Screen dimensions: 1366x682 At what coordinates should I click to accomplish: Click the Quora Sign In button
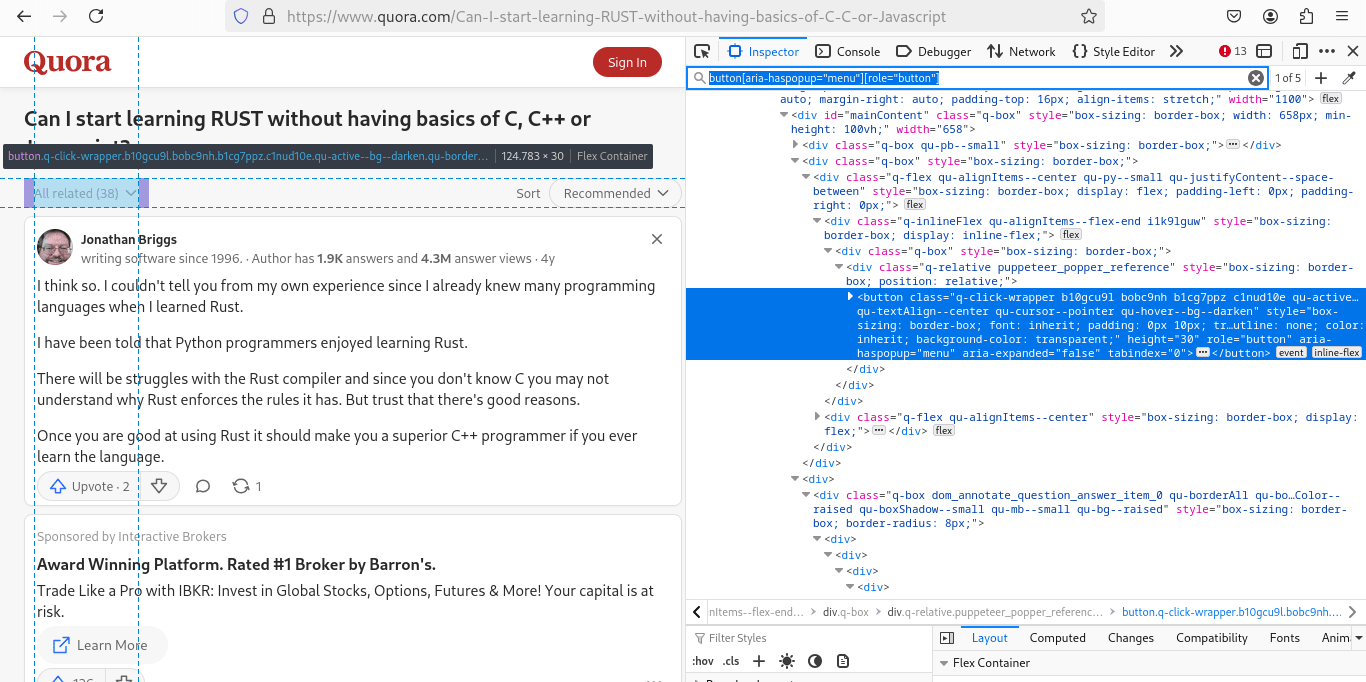click(x=627, y=62)
